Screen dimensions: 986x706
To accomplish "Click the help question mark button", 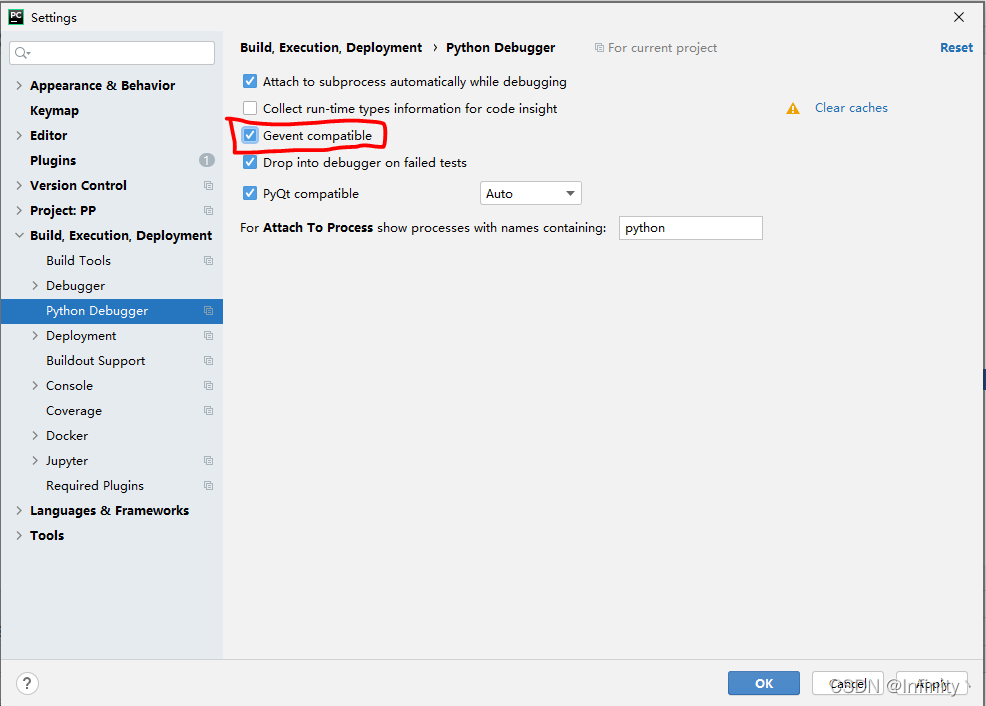I will [27, 683].
